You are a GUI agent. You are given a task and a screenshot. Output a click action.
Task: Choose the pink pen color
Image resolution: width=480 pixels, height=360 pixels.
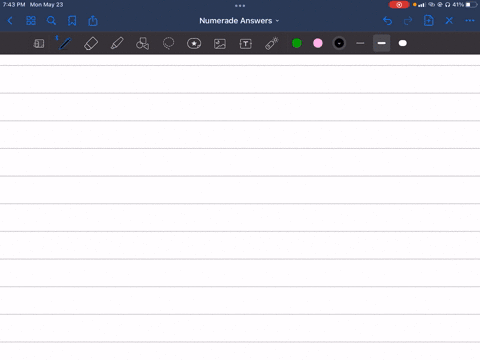coord(318,43)
